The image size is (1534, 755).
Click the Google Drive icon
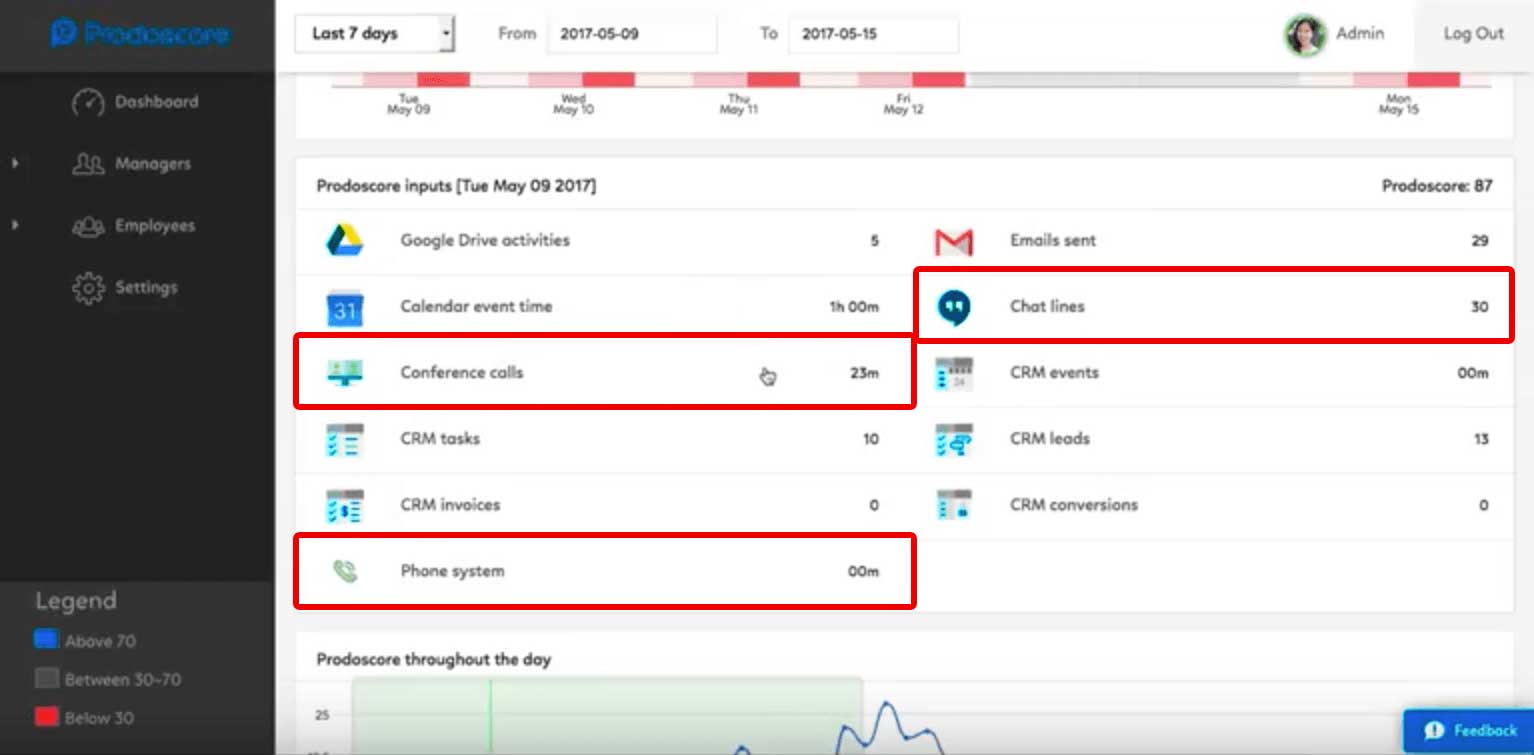(344, 240)
